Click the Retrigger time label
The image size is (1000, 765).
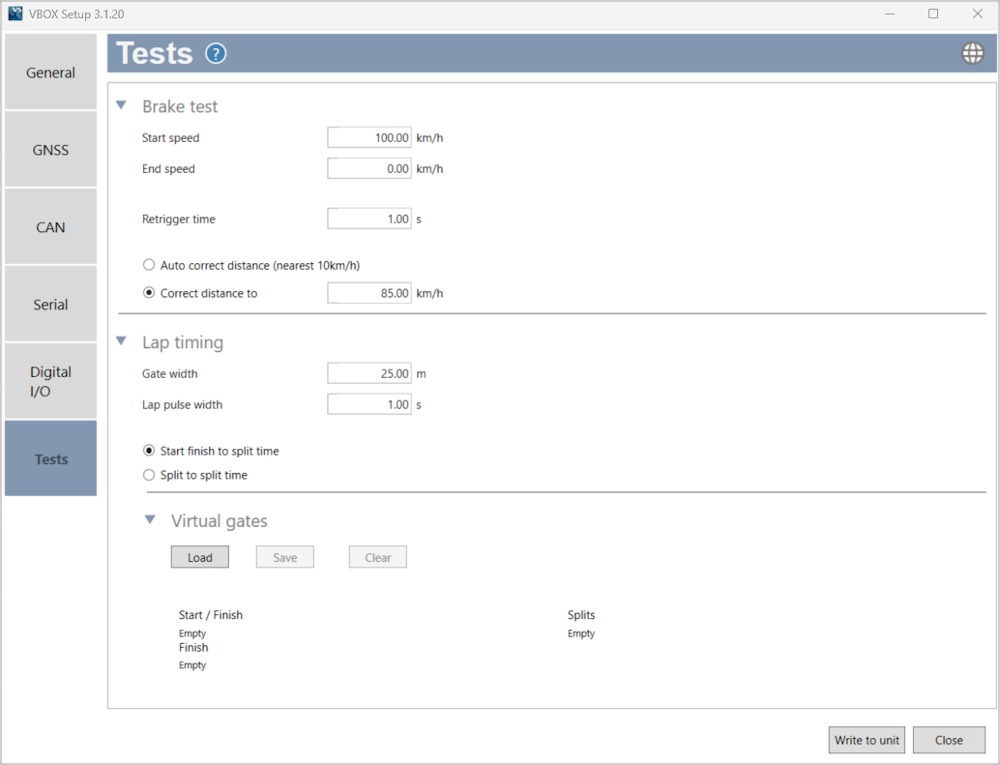[179, 219]
